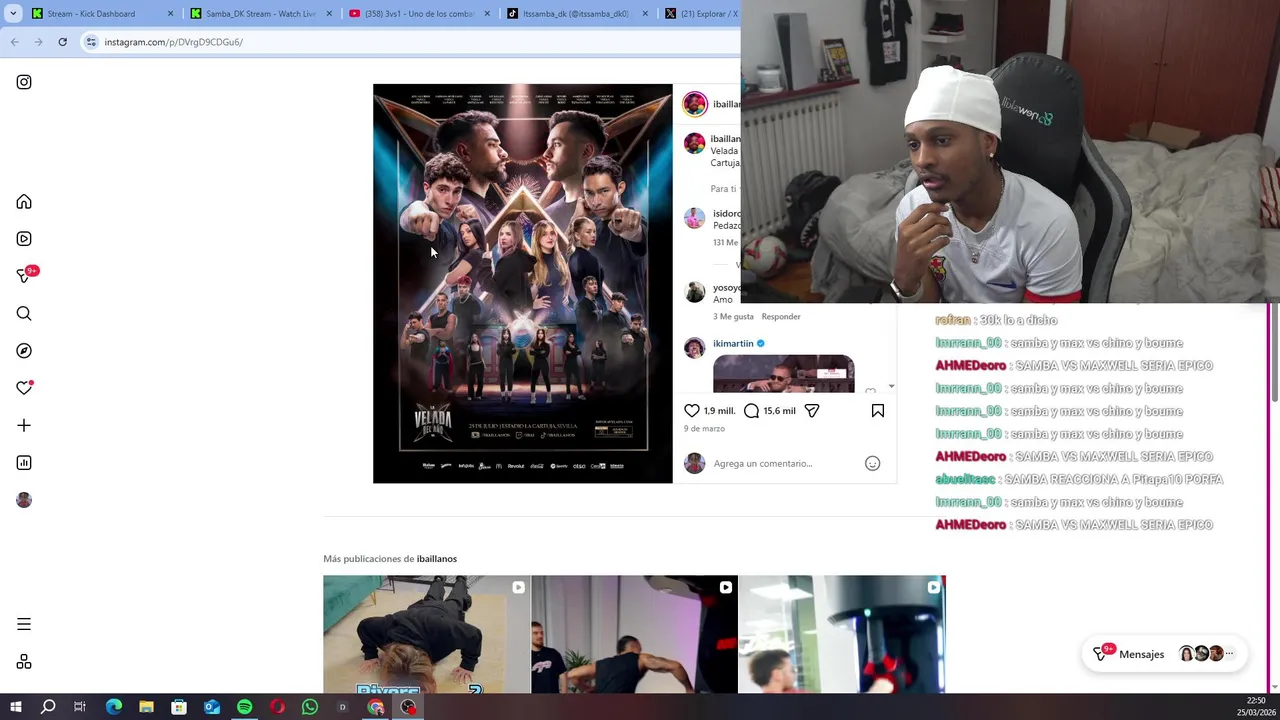Open Notifications heart icon in sidebar
The width and height of the screenshot is (1280, 720).
pos(24,388)
